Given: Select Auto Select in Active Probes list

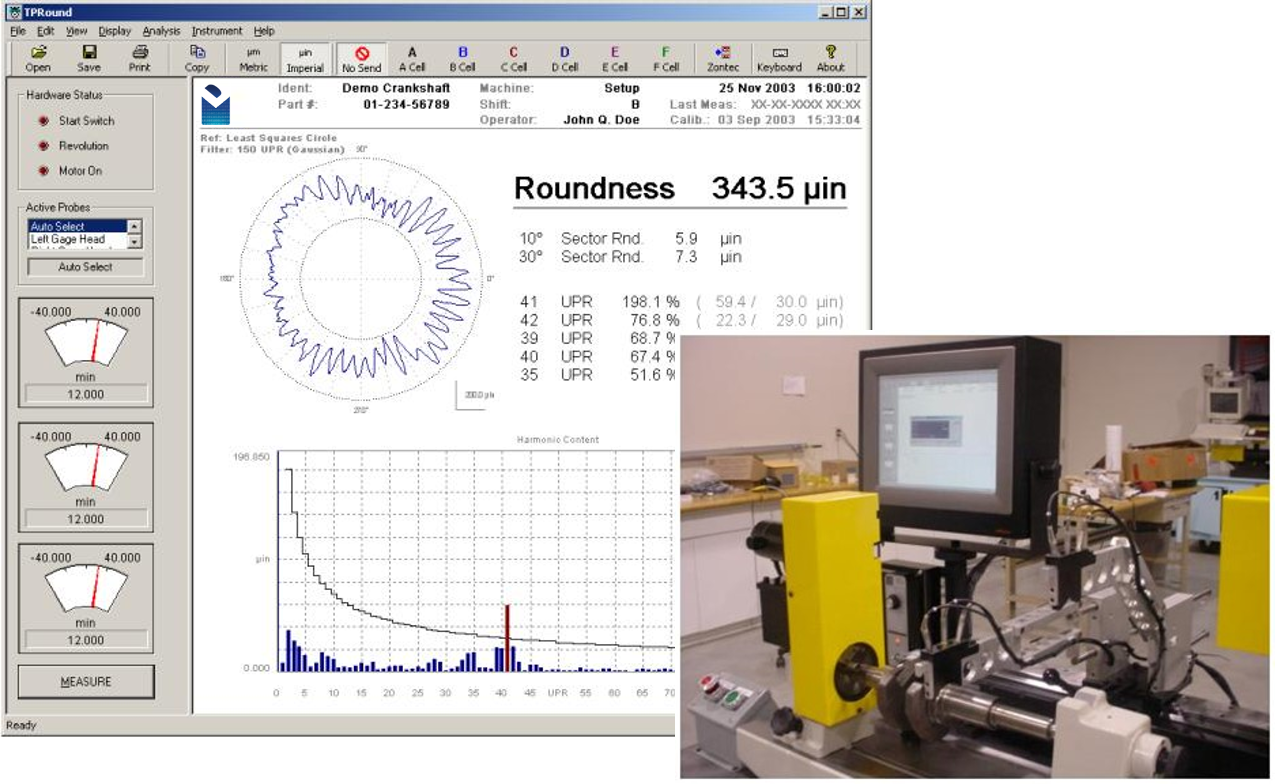Looking at the screenshot, I should [78, 227].
